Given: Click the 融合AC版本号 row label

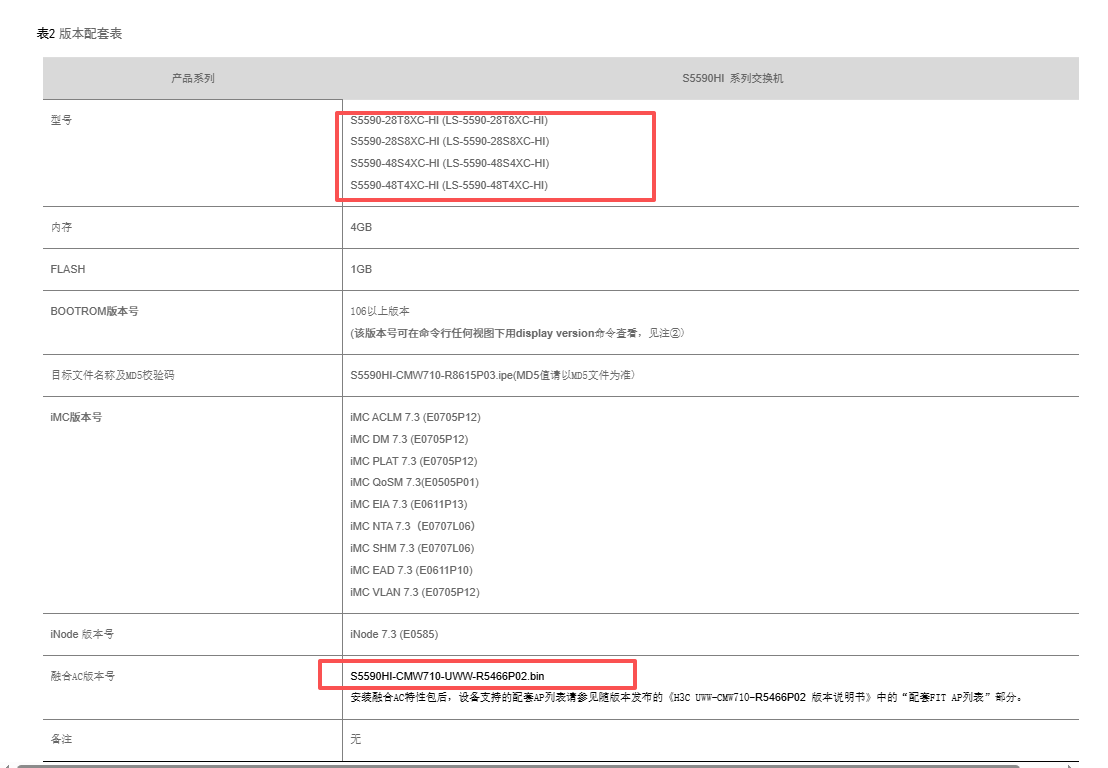Looking at the screenshot, I should pos(82,676).
